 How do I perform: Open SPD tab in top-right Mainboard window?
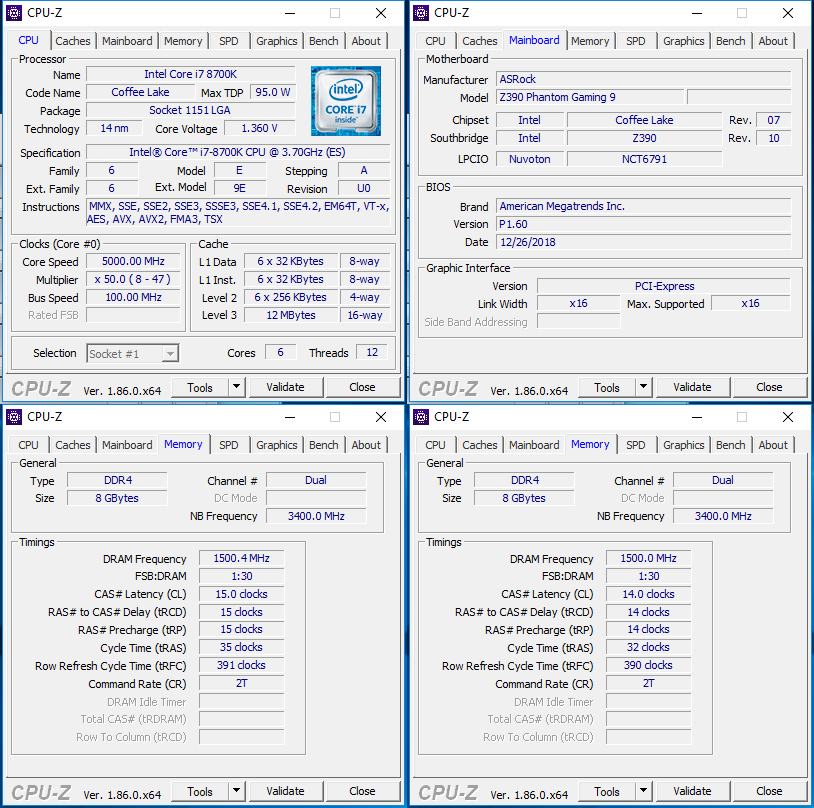pos(635,41)
